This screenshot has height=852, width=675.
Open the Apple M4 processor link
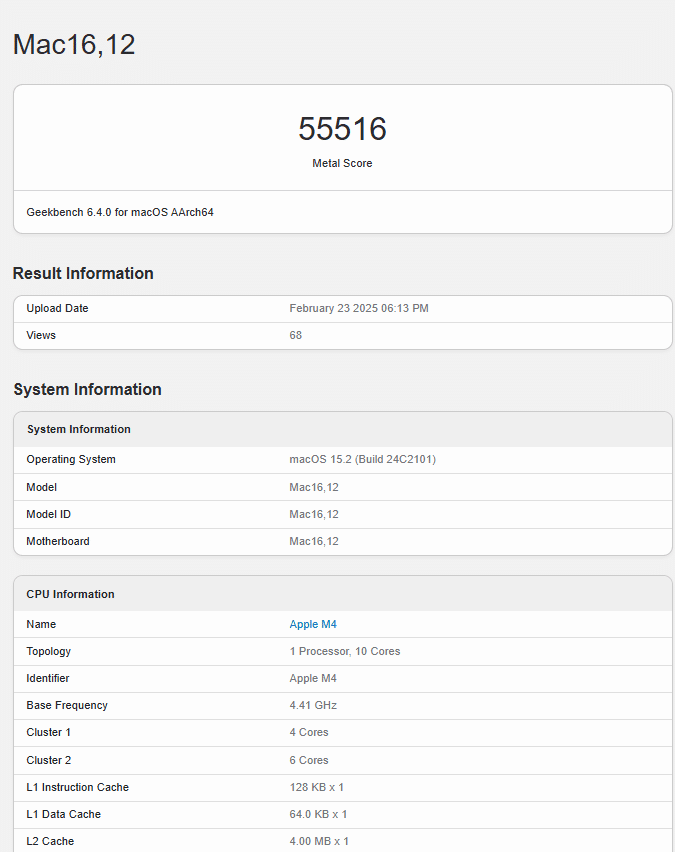coord(313,624)
